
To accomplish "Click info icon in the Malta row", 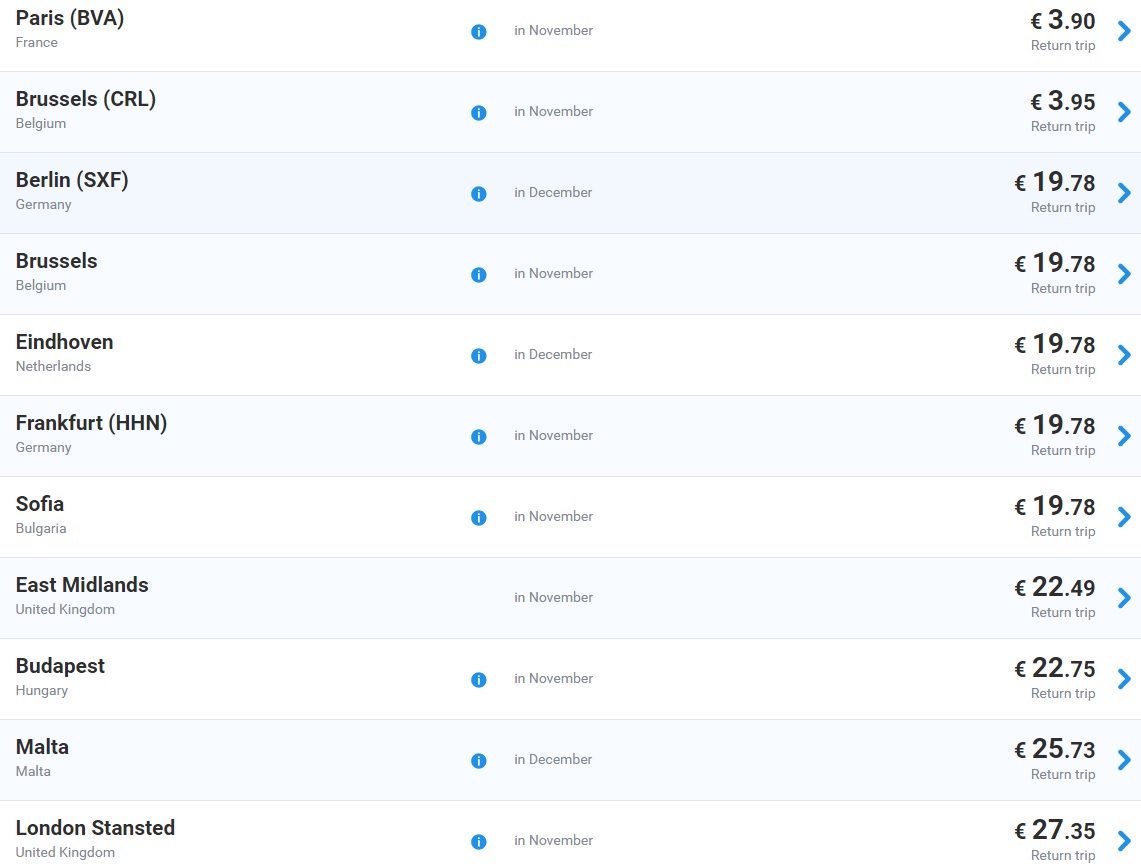I will pos(478,761).
